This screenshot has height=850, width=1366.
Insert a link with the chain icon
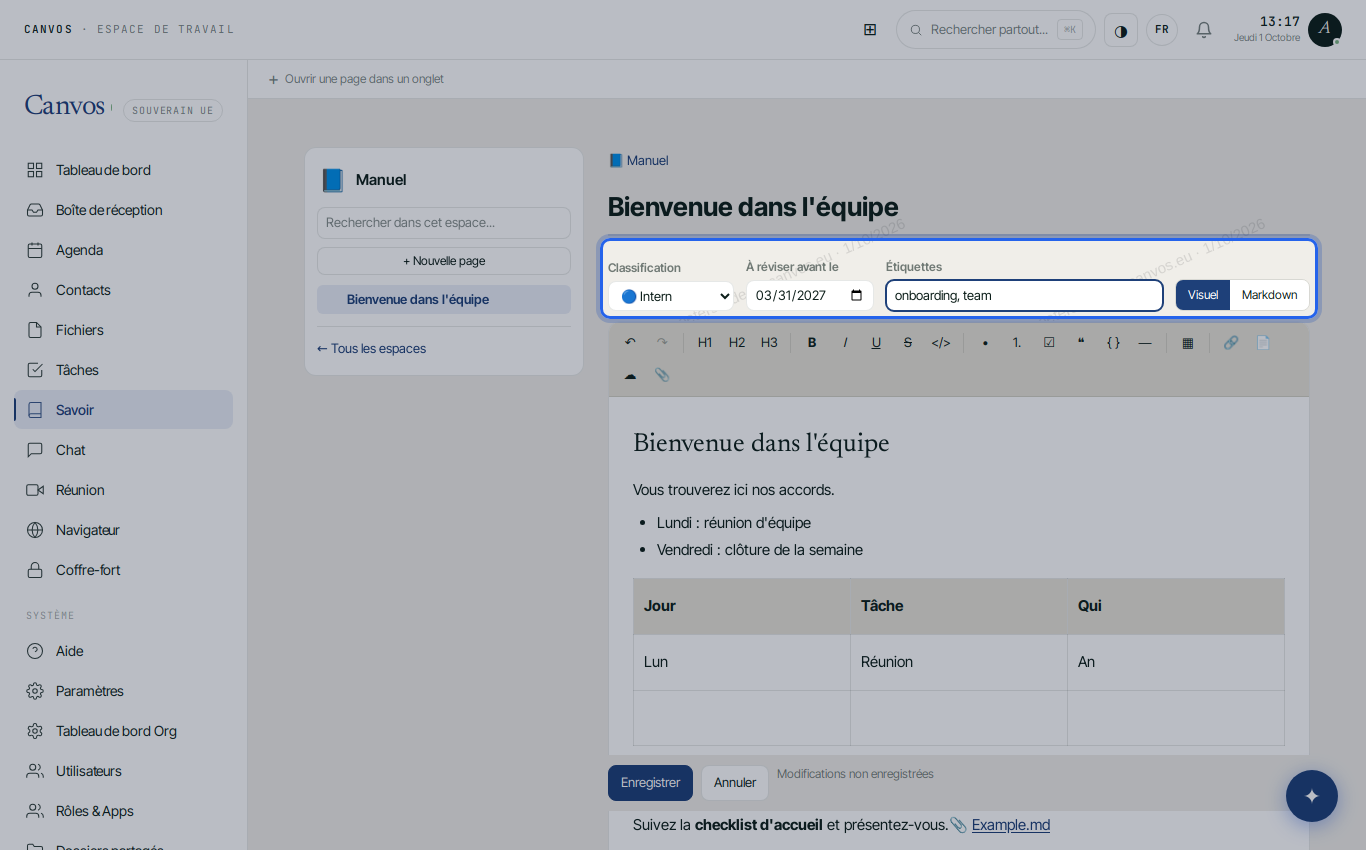[x=1230, y=342]
